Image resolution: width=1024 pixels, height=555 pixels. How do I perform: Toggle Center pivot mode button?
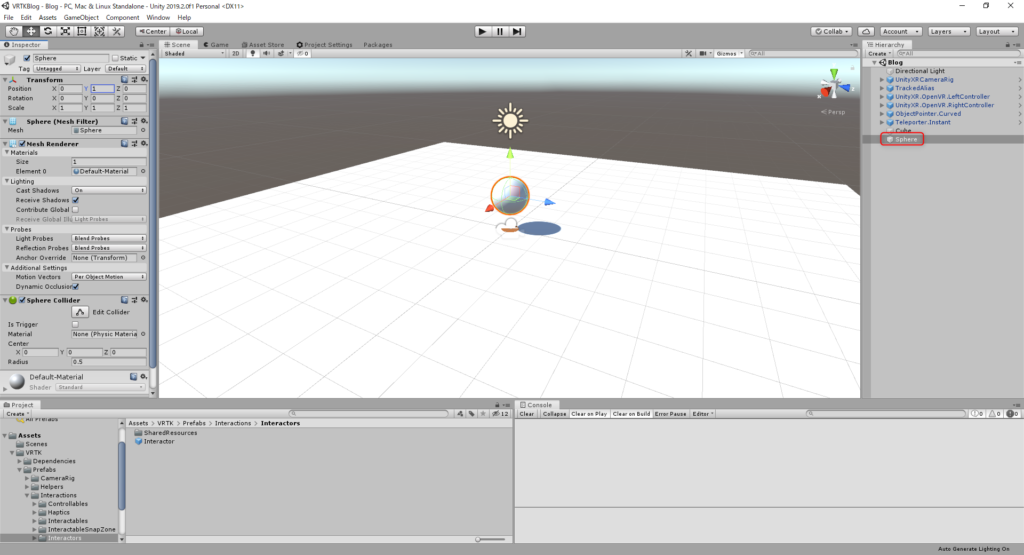[x=152, y=31]
